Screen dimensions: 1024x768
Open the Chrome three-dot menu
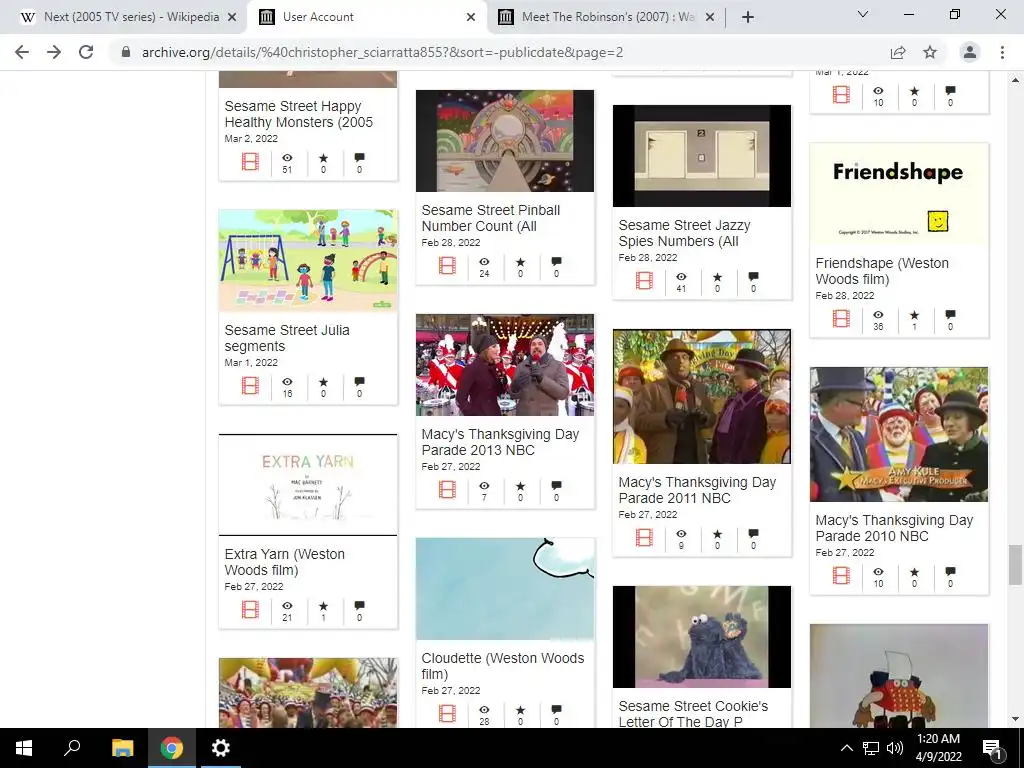[x=1002, y=52]
